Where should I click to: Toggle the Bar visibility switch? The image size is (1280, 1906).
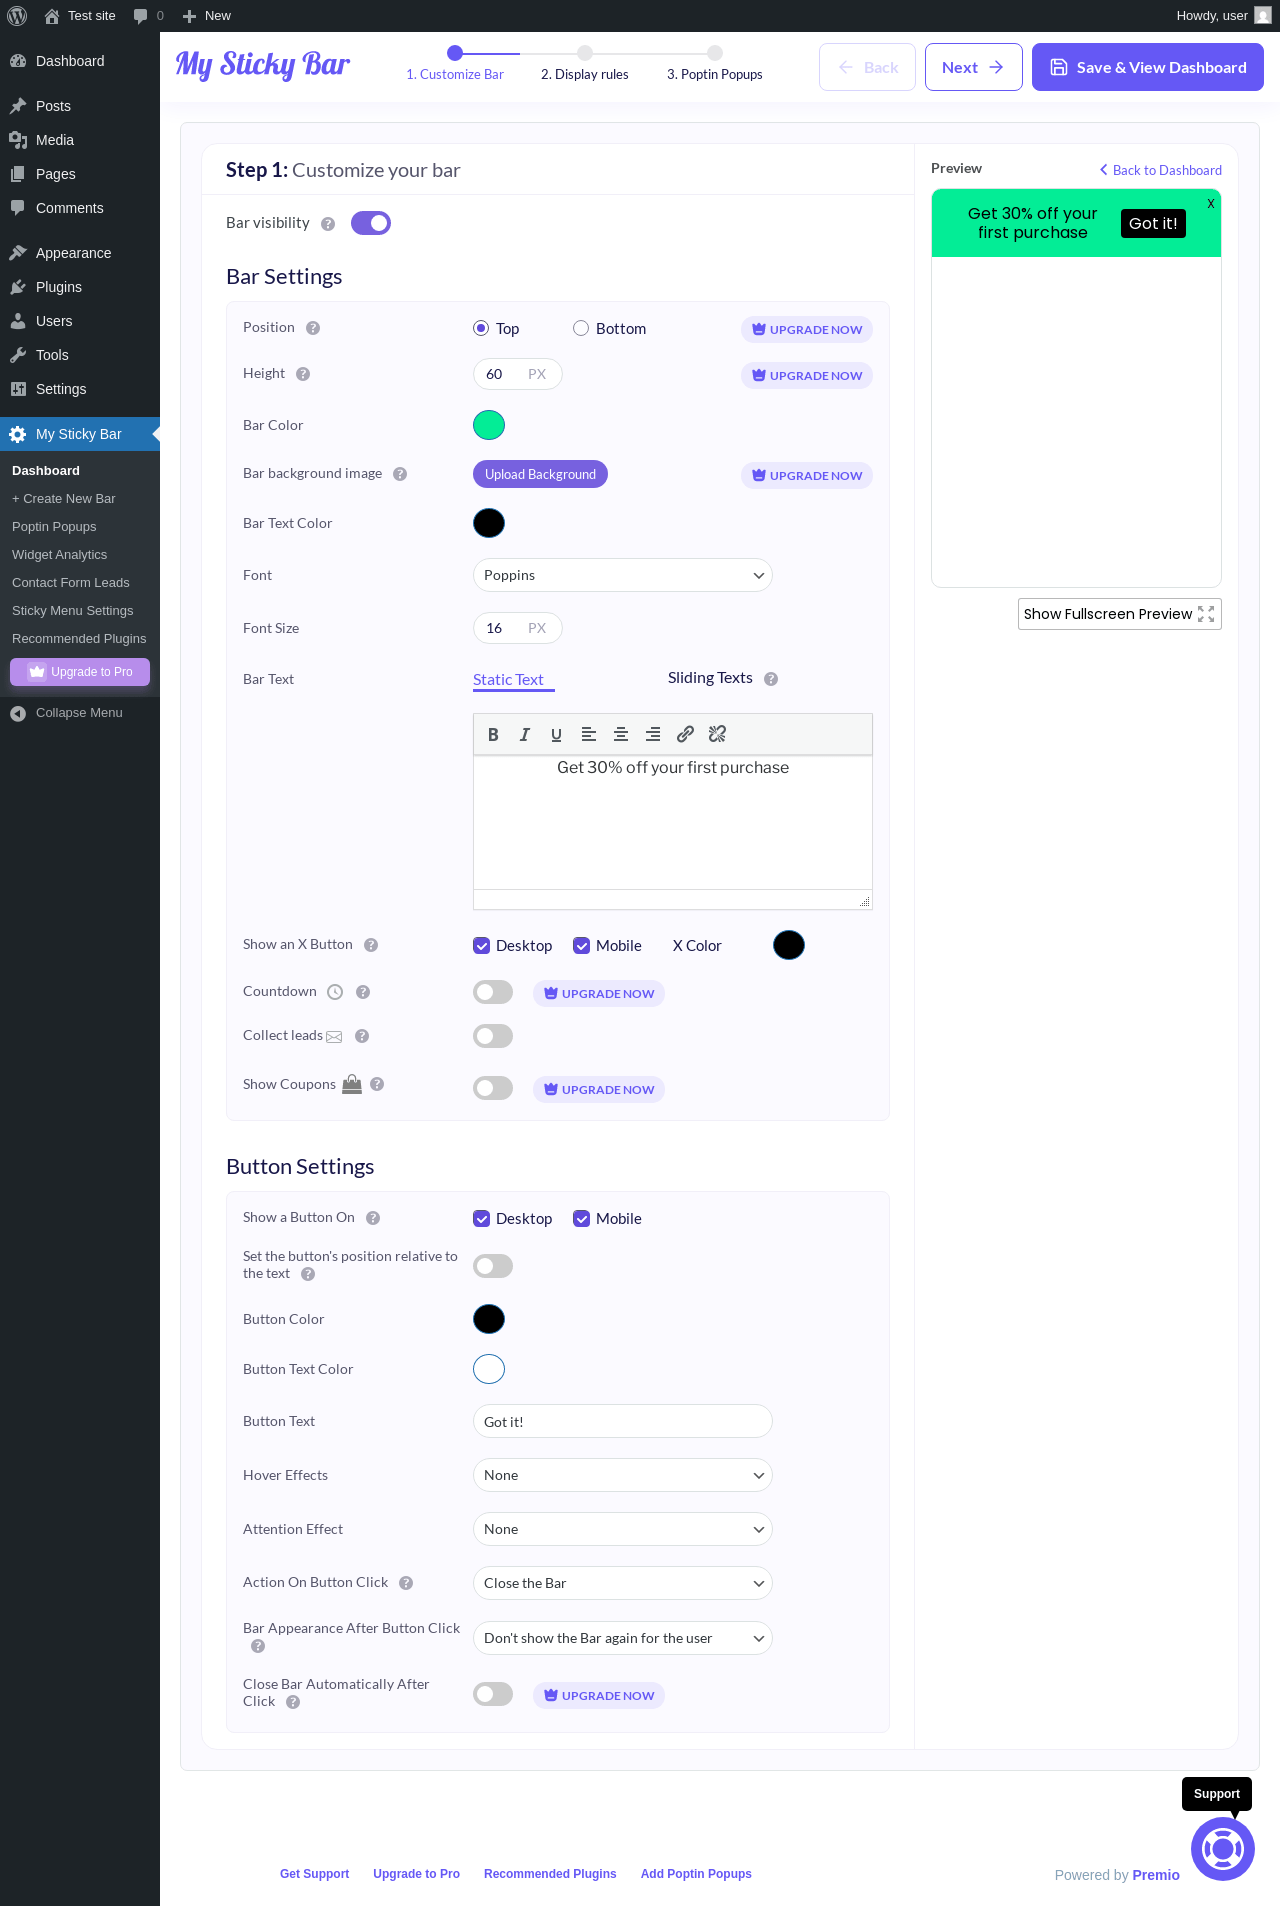pyautogui.click(x=371, y=223)
